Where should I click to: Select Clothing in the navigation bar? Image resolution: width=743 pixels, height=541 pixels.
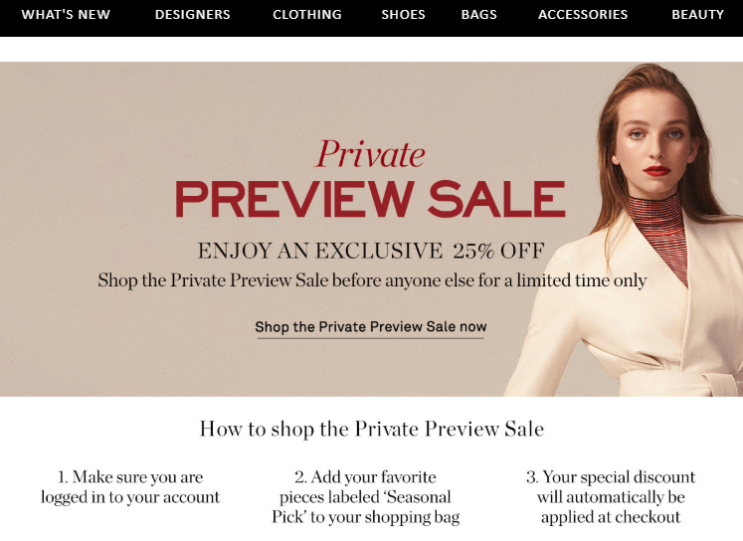pos(307,15)
